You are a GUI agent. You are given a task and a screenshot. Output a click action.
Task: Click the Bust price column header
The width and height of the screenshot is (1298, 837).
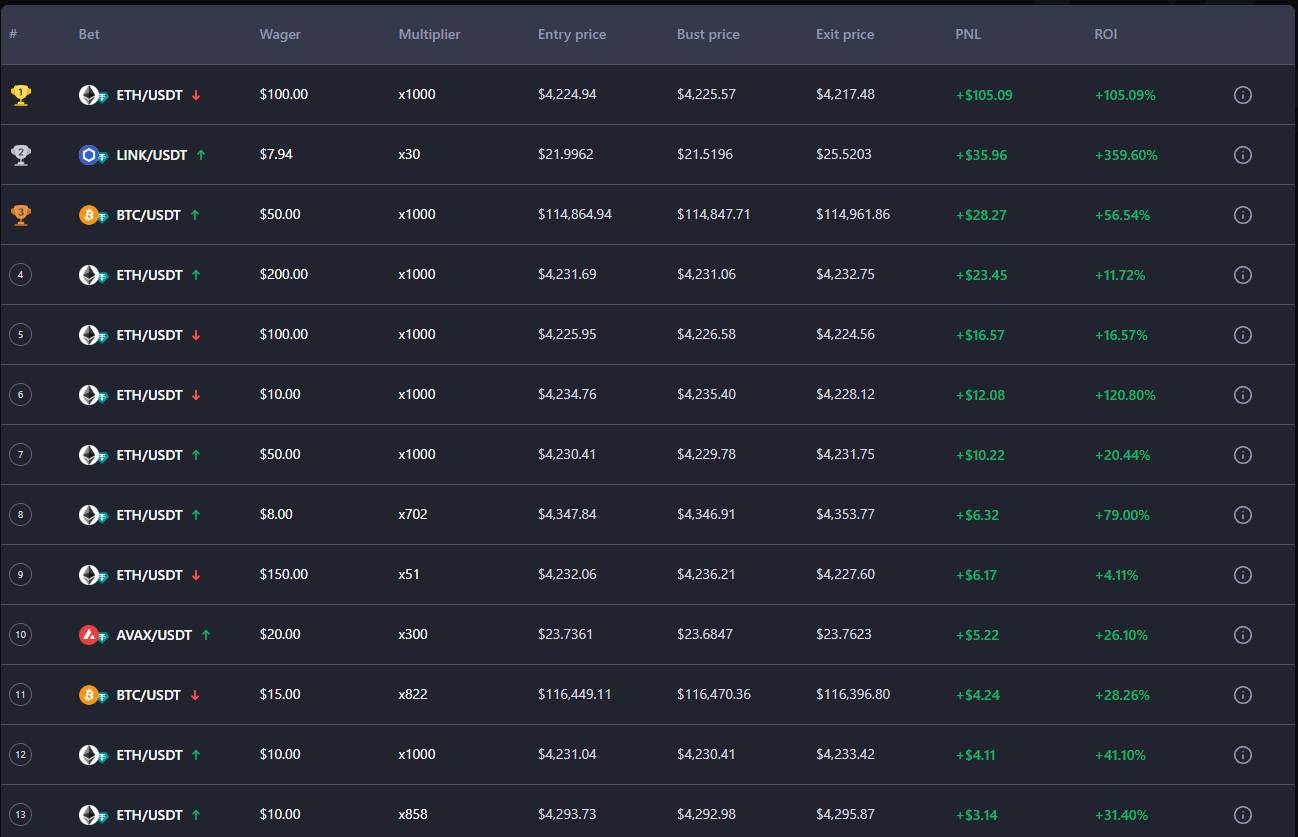point(708,34)
